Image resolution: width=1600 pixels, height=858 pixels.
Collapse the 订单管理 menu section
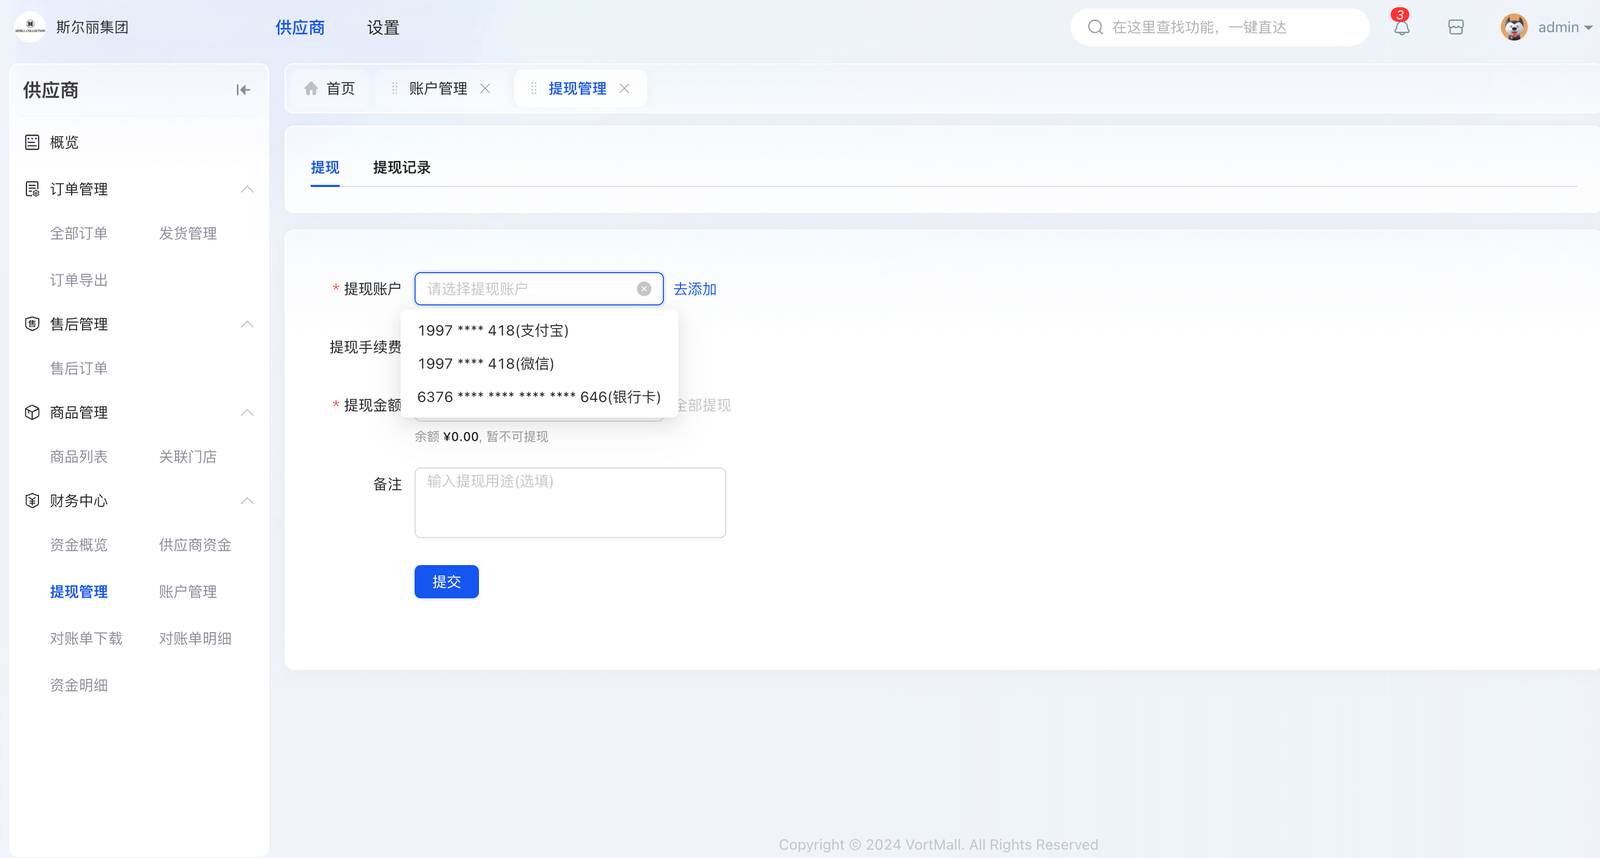tap(247, 189)
